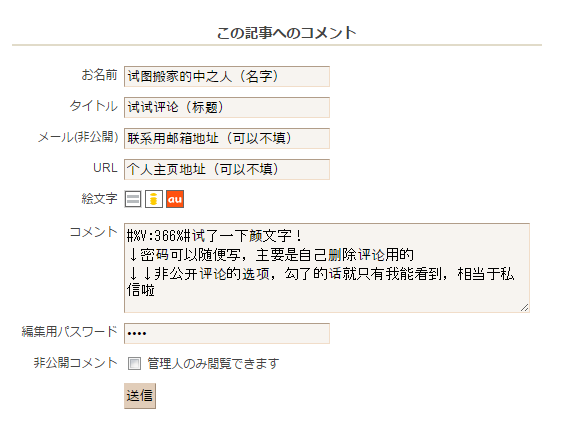This screenshot has width=577, height=426.
Task: Place the cursor in the コメント textarea
Action: [327, 268]
